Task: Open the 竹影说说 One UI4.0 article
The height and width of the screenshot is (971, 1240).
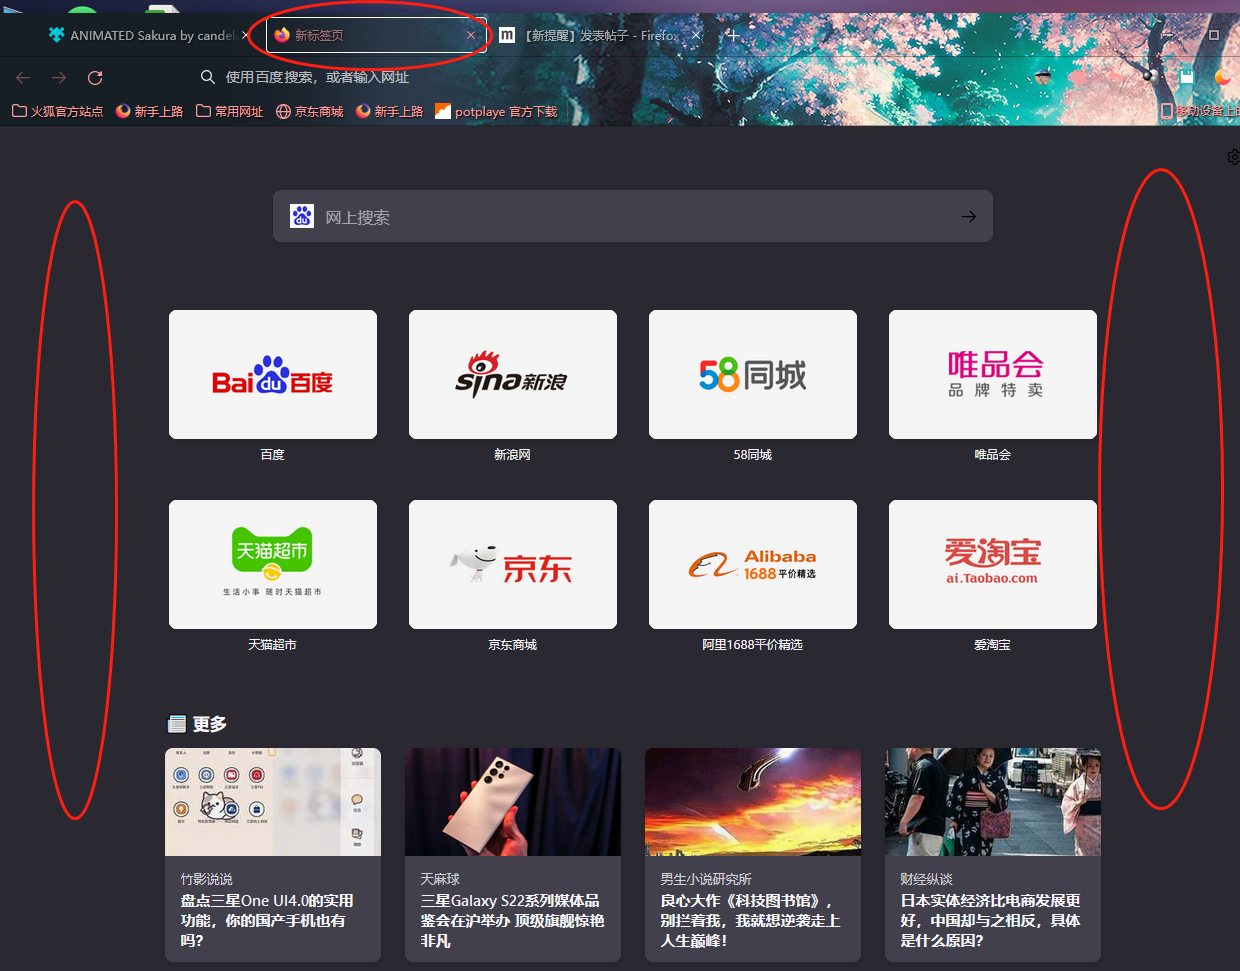Action: pyautogui.click(x=273, y=855)
